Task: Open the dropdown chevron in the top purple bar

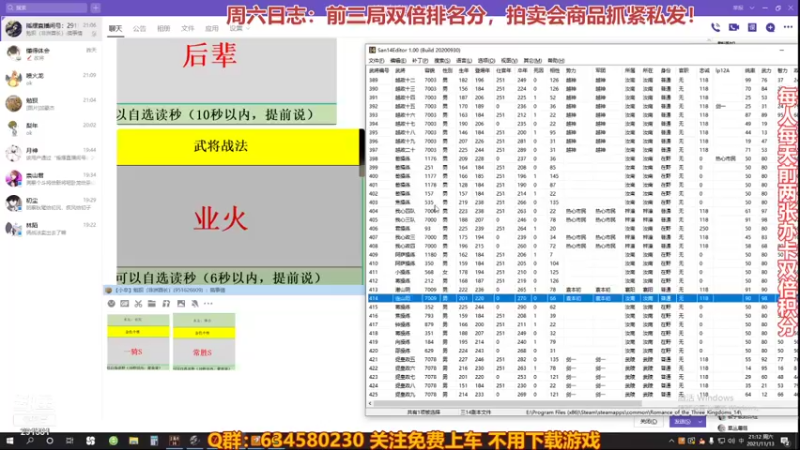Action: coord(752,8)
